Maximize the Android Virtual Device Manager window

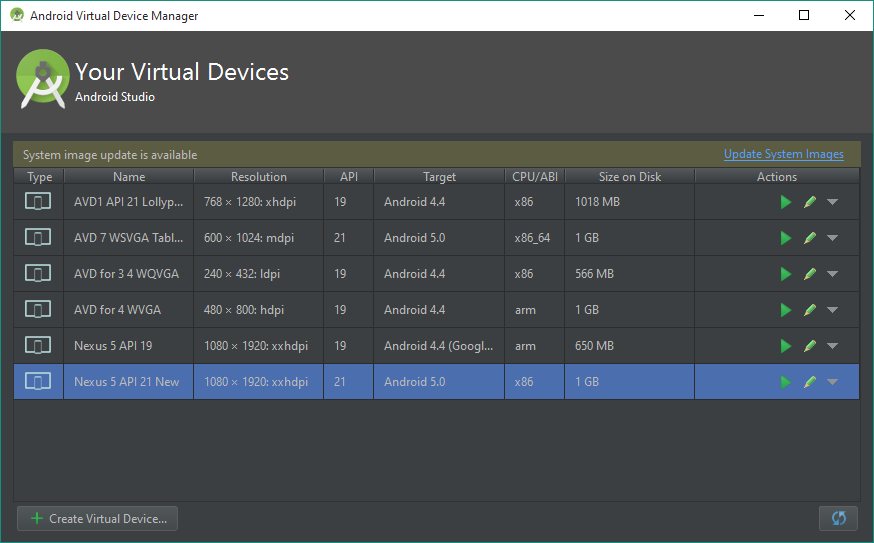point(804,15)
